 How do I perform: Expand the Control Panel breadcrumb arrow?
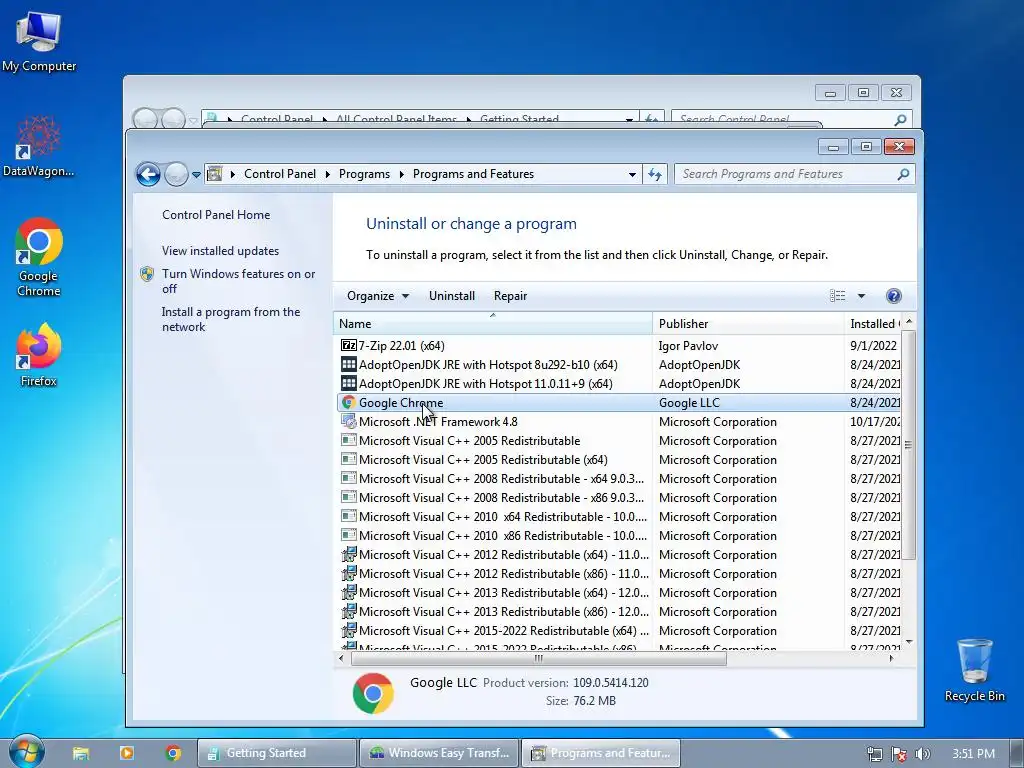point(326,174)
